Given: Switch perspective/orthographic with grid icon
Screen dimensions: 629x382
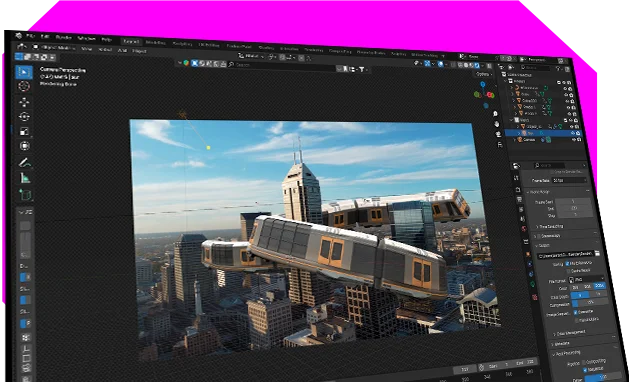Looking at the screenshot, I should [x=500, y=144].
